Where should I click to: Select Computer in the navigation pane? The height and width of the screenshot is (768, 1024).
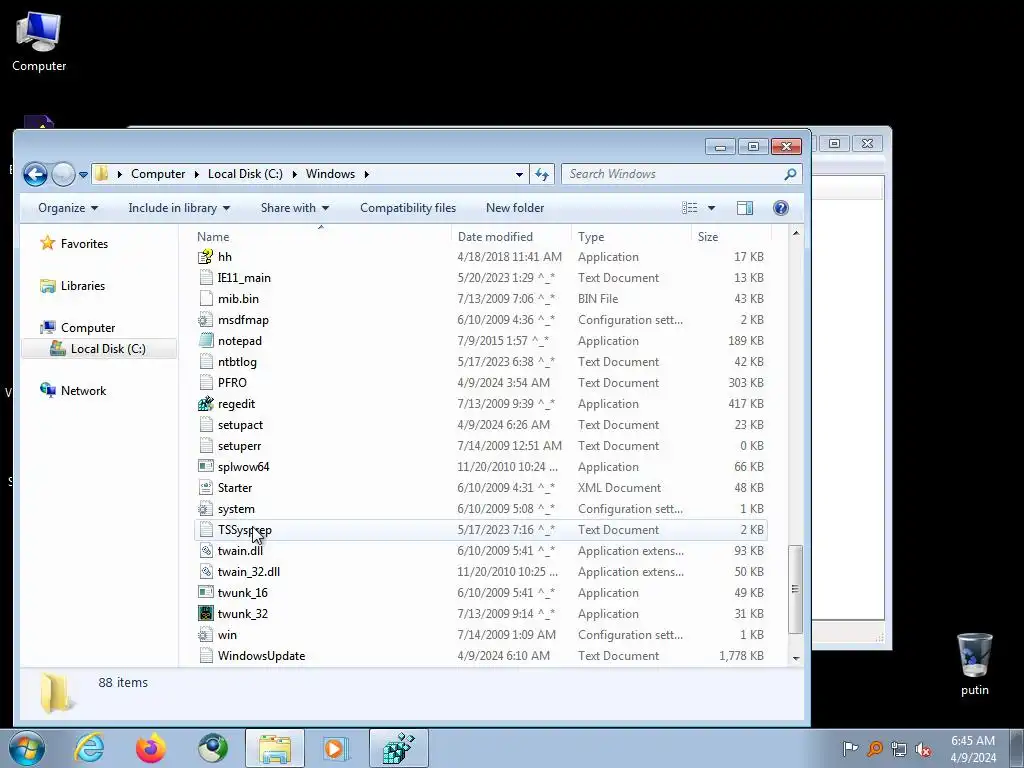pyautogui.click(x=77, y=328)
